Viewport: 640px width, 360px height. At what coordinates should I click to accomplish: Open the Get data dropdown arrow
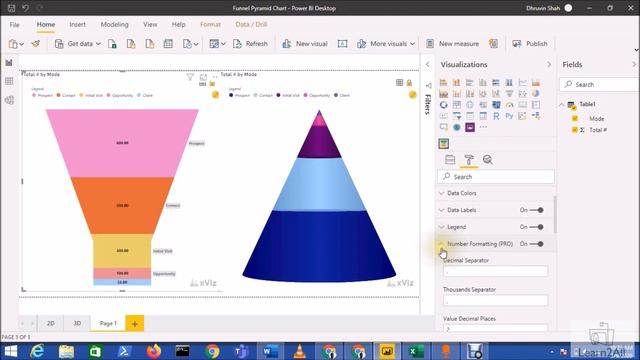[x=98, y=44]
